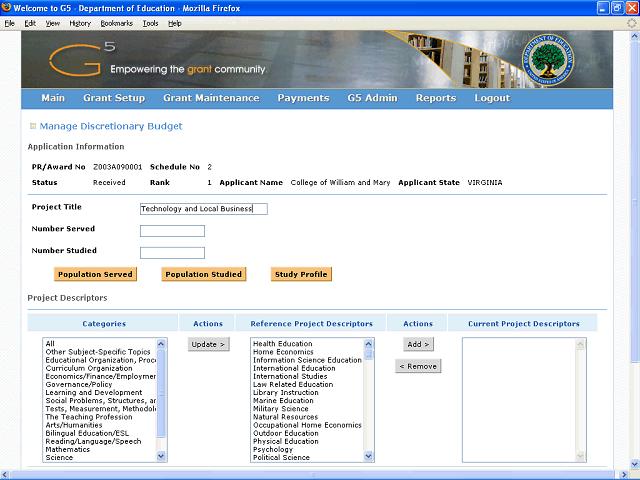The height and width of the screenshot is (480, 640).
Task: Open the Payments navigation tab
Action: click(303, 98)
